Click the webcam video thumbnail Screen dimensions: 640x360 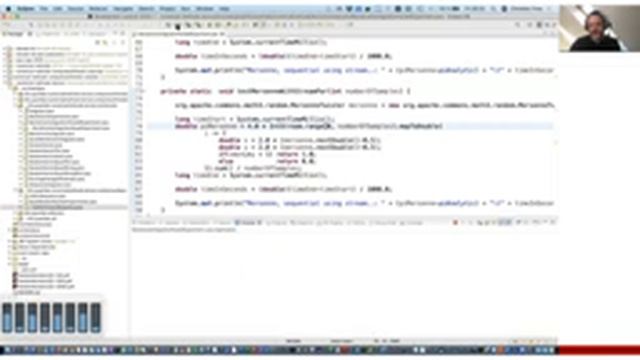pyautogui.click(x=599, y=28)
